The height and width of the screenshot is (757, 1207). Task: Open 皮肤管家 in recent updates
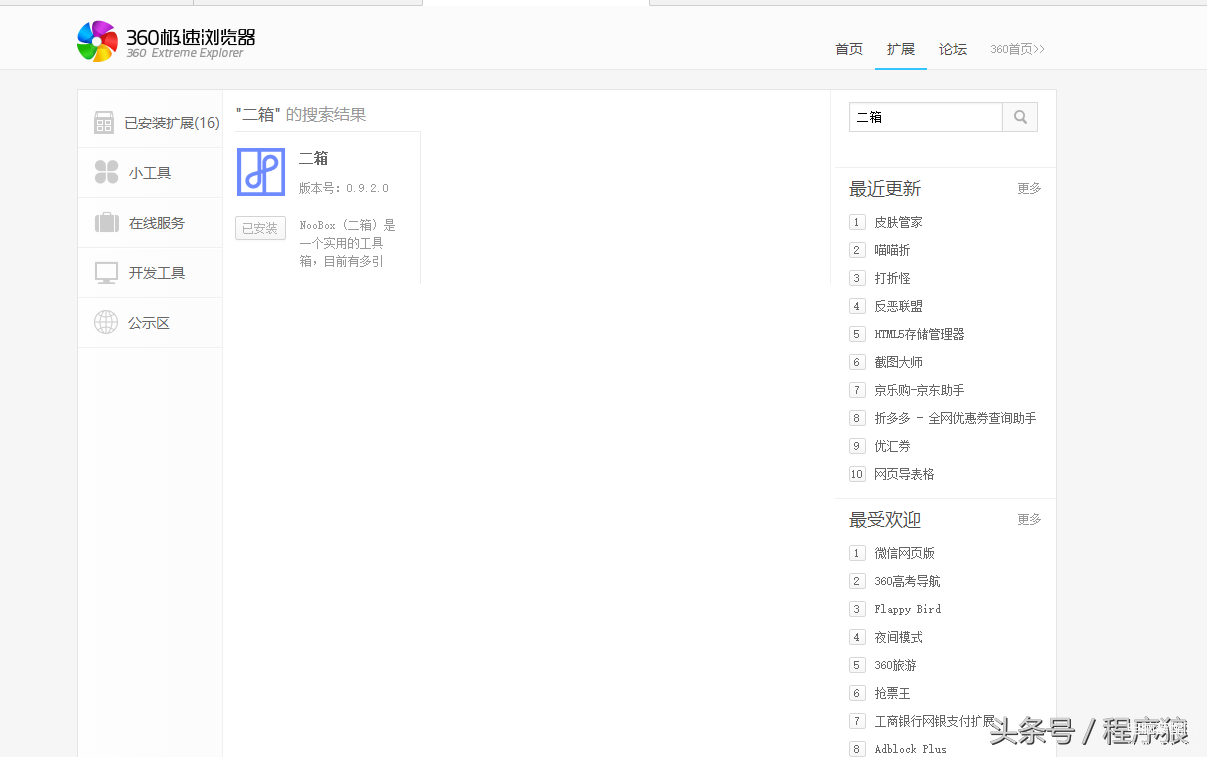(898, 222)
